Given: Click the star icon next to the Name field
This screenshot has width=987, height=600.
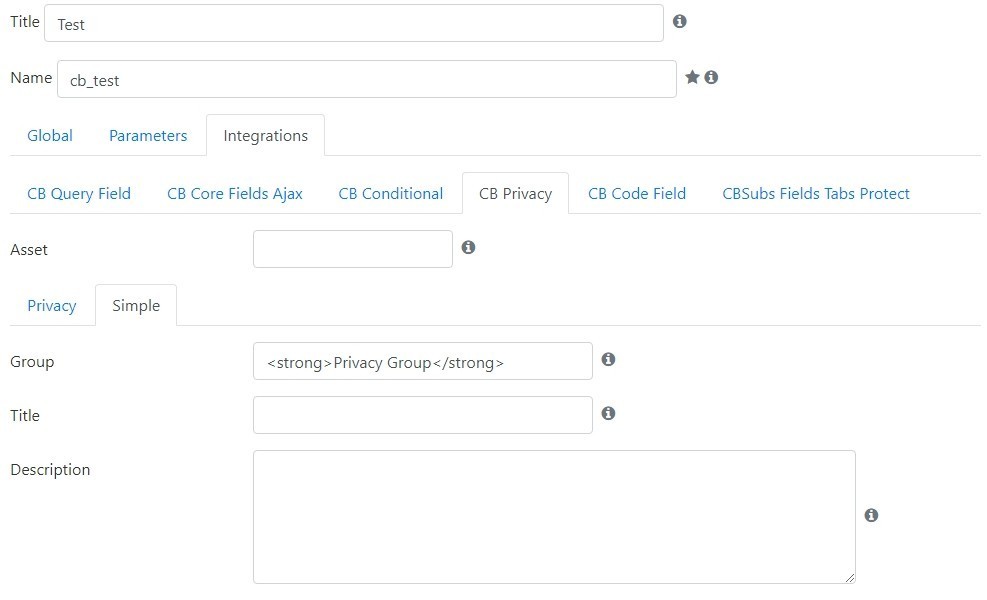Looking at the screenshot, I should coord(692,77).
